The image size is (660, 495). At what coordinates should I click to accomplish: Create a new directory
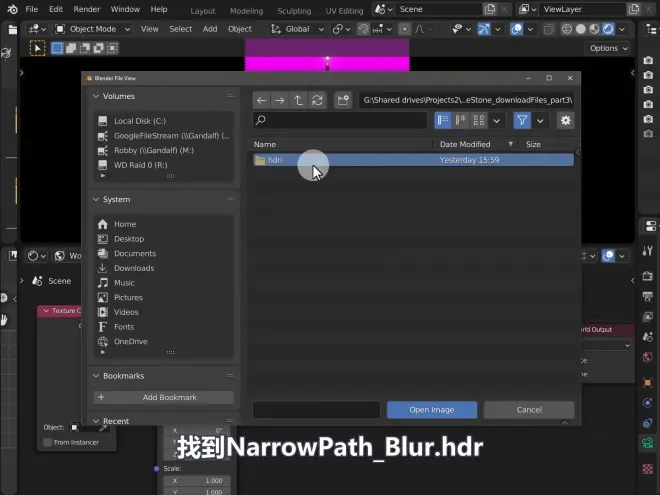pos(343,100)
